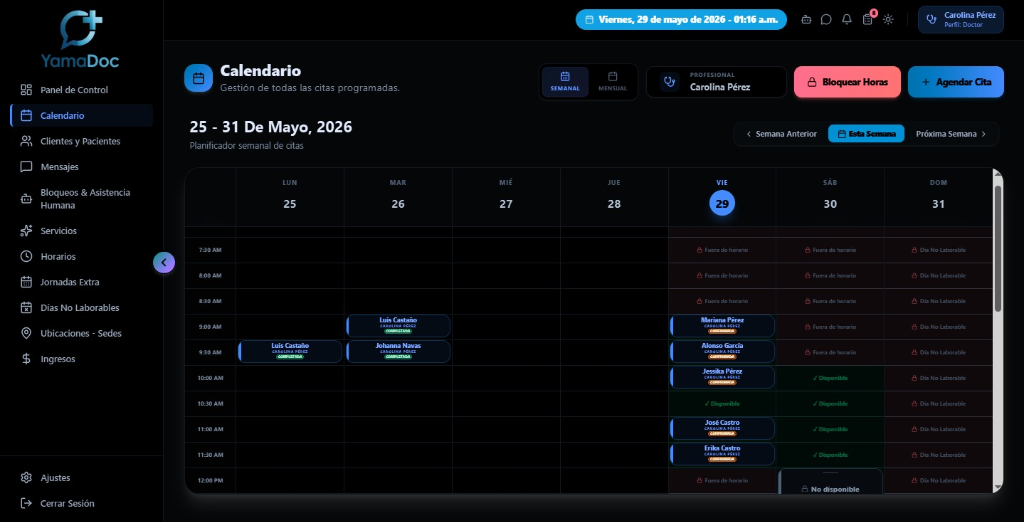
Task: Open Clientes y Pacientes section
Action: click(x=81, y=141)
